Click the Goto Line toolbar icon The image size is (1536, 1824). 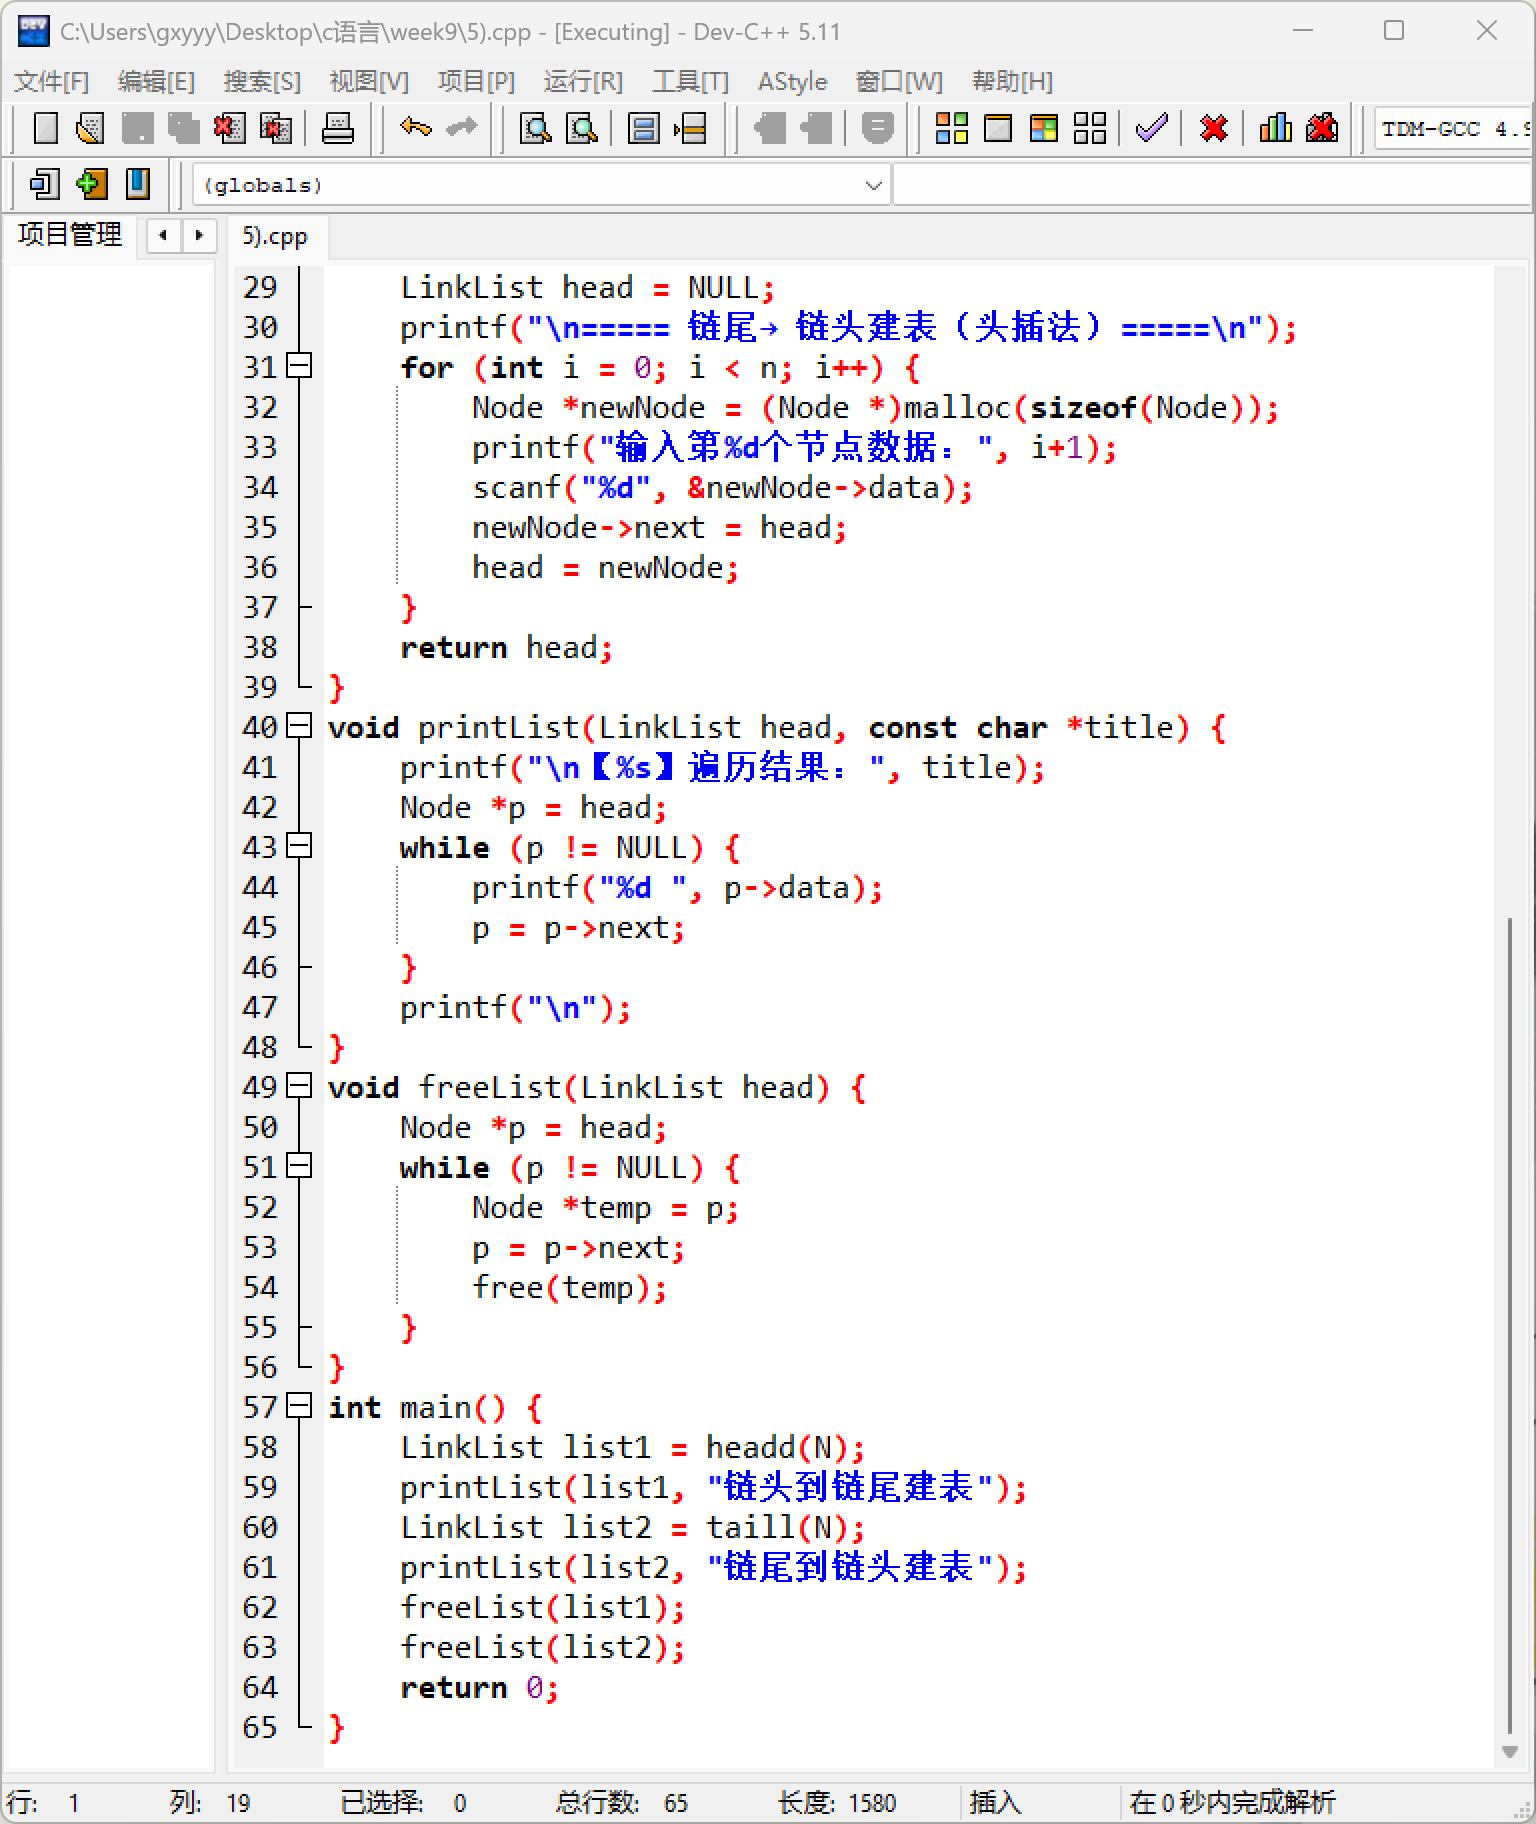pyautogui.click(x=690, y=128)
